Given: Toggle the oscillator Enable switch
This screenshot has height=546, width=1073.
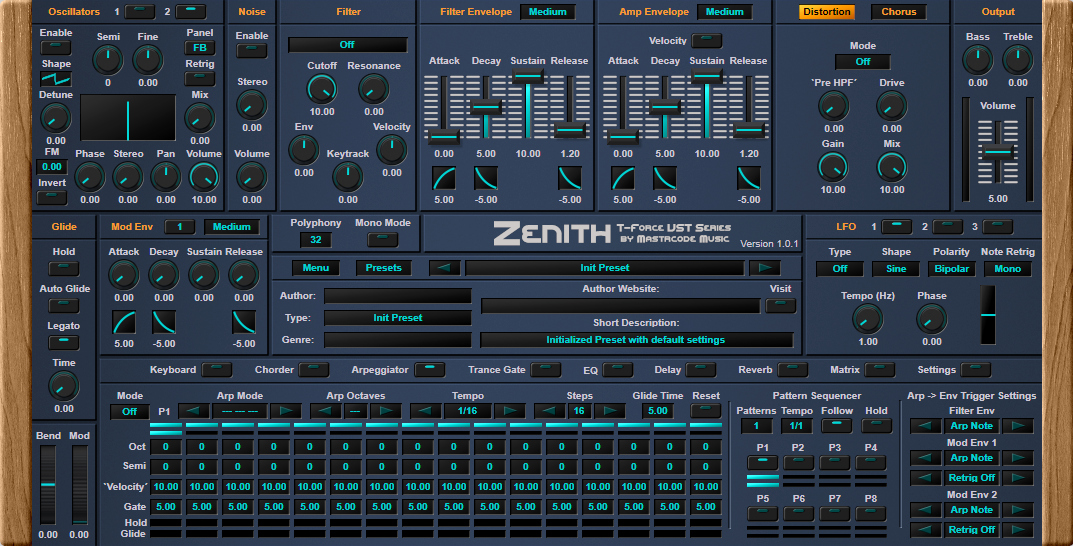Looking at the screenshot, I should tap(55, 47).
